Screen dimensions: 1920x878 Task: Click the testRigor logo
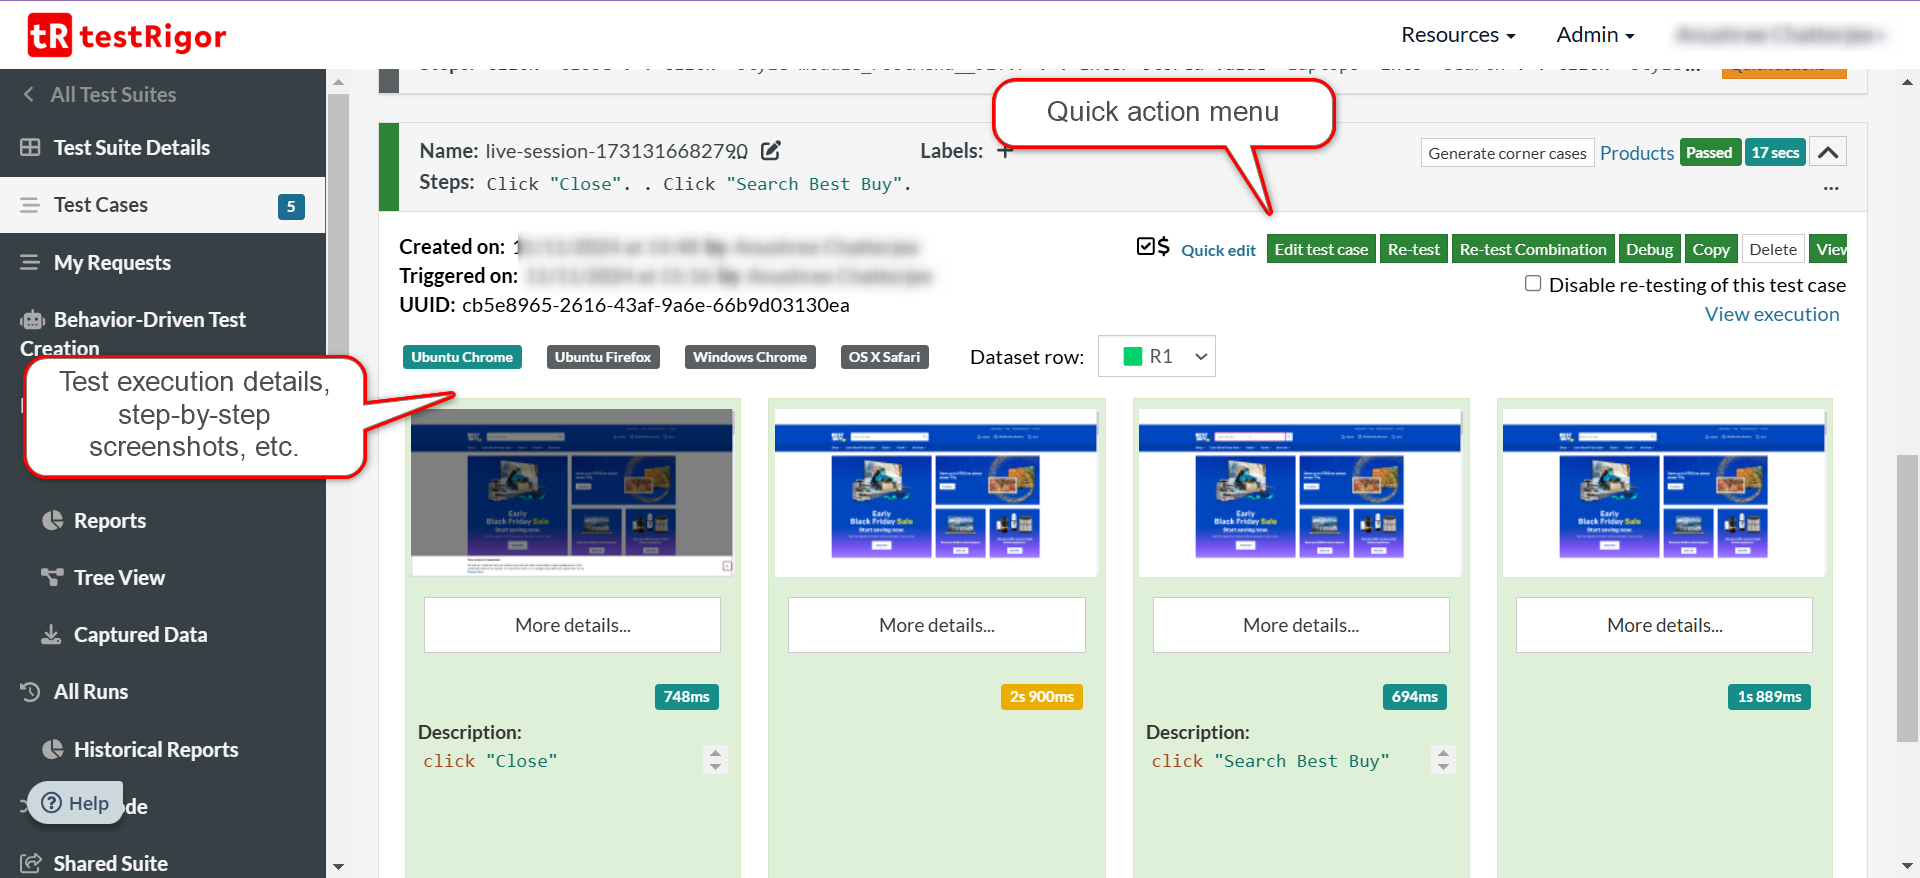[127, 36]
